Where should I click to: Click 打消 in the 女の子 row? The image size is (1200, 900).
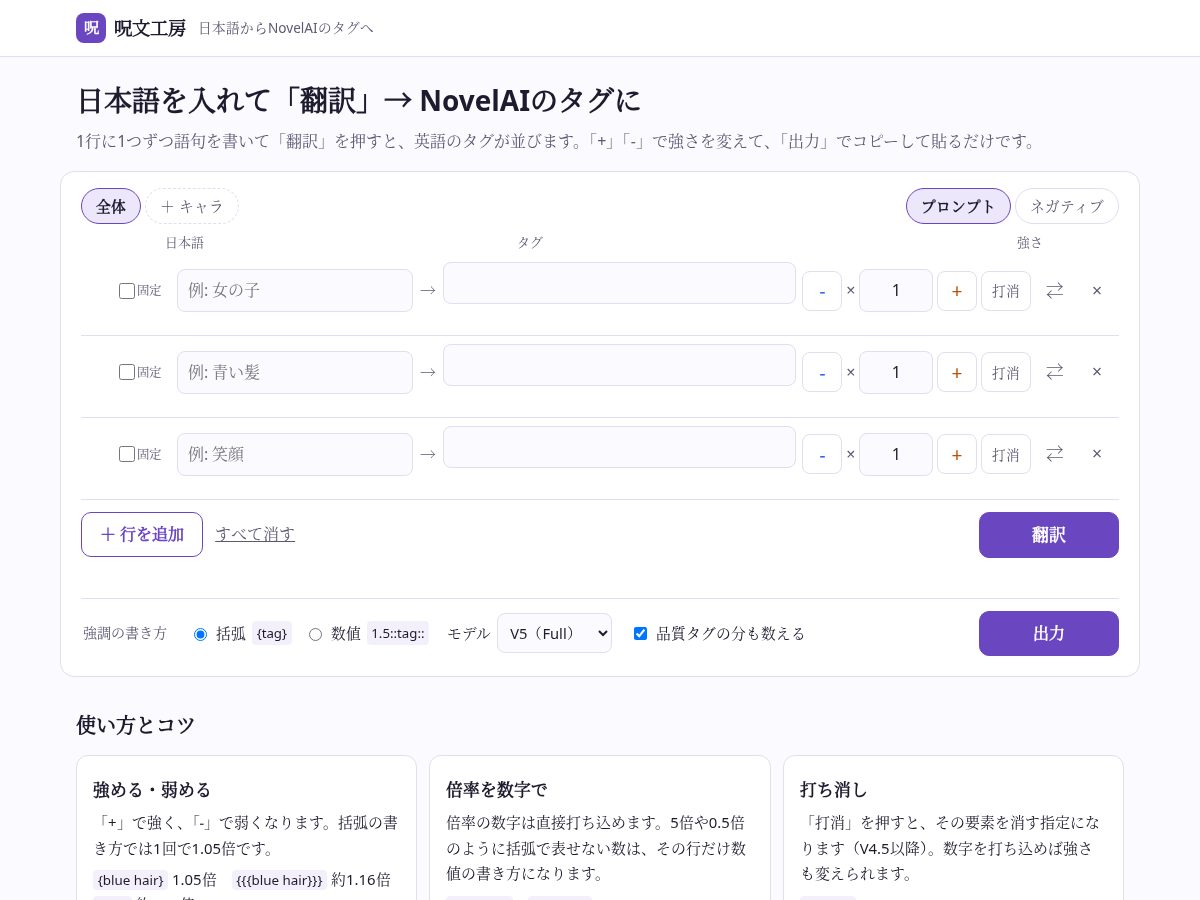click(1006, 291)
